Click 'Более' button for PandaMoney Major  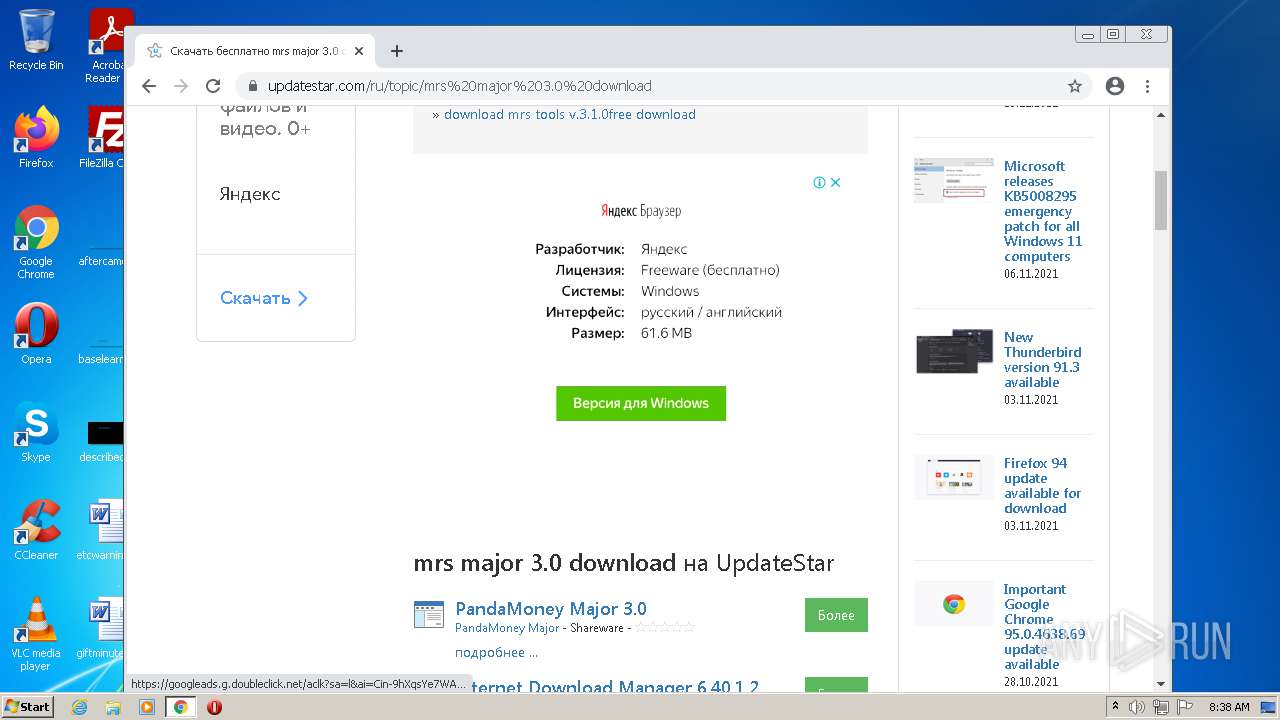836,615
